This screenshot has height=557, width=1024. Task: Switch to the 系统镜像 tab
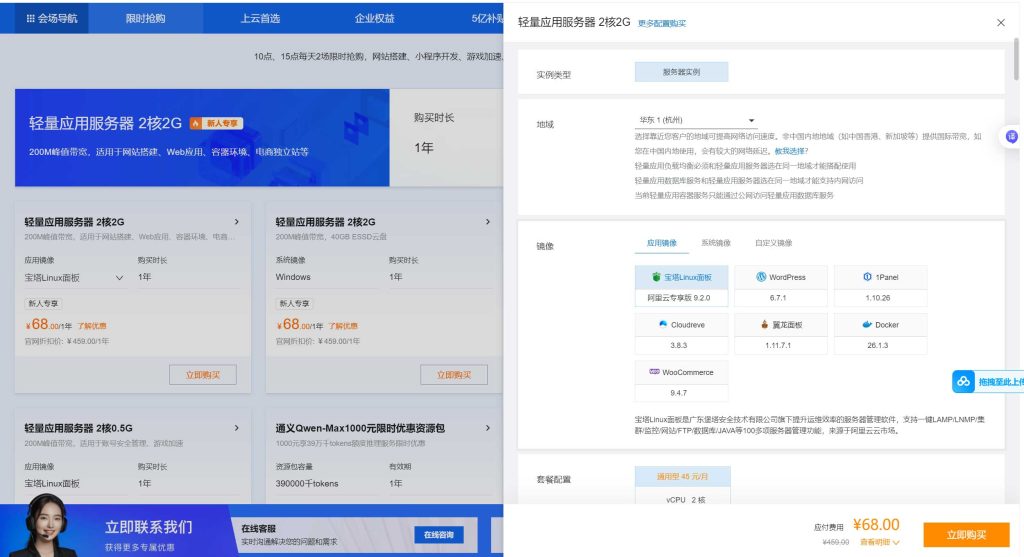click(715, 243)
